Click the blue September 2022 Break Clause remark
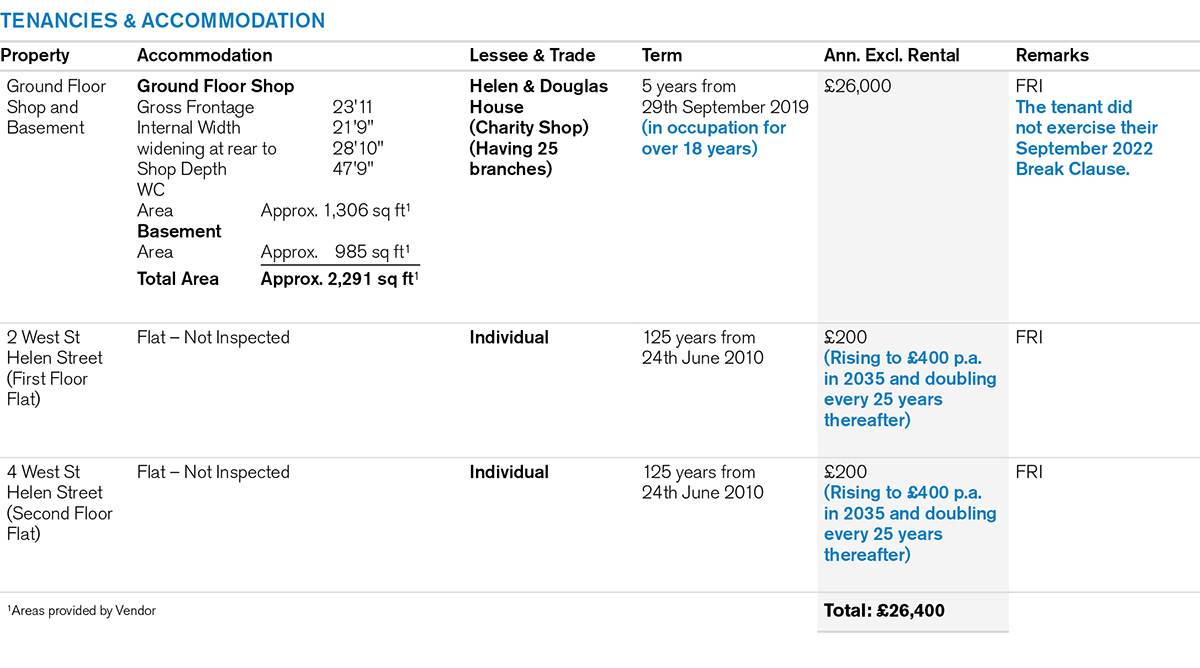The width and height of the screenshot is (1200, 668). pyautogui.click(x=1086, y=138)
